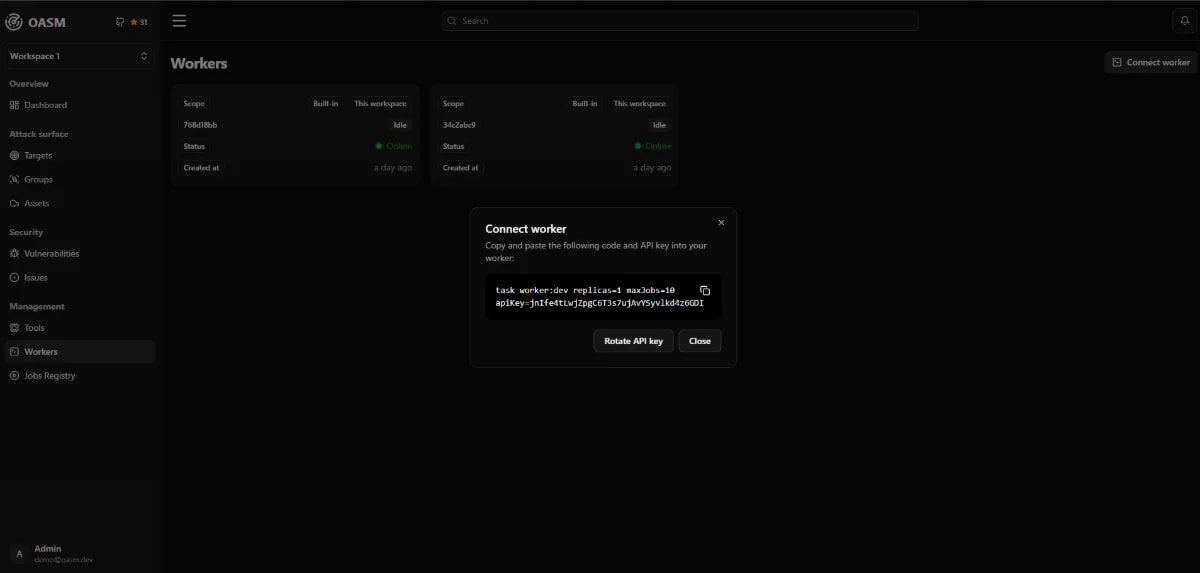This screenshot has width=1200, height=573.
Task: Click Online status of worker 768d18bb
Action: tap(393, 146)
